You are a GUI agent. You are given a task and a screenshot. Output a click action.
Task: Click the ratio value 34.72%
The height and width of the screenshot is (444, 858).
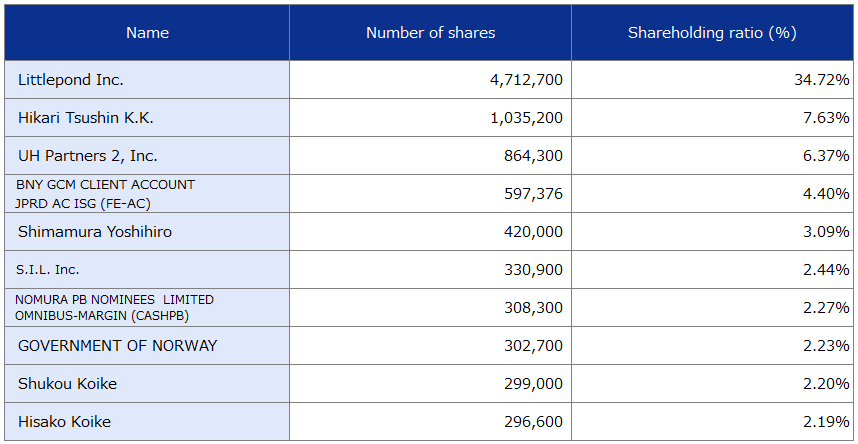(822, 80)
